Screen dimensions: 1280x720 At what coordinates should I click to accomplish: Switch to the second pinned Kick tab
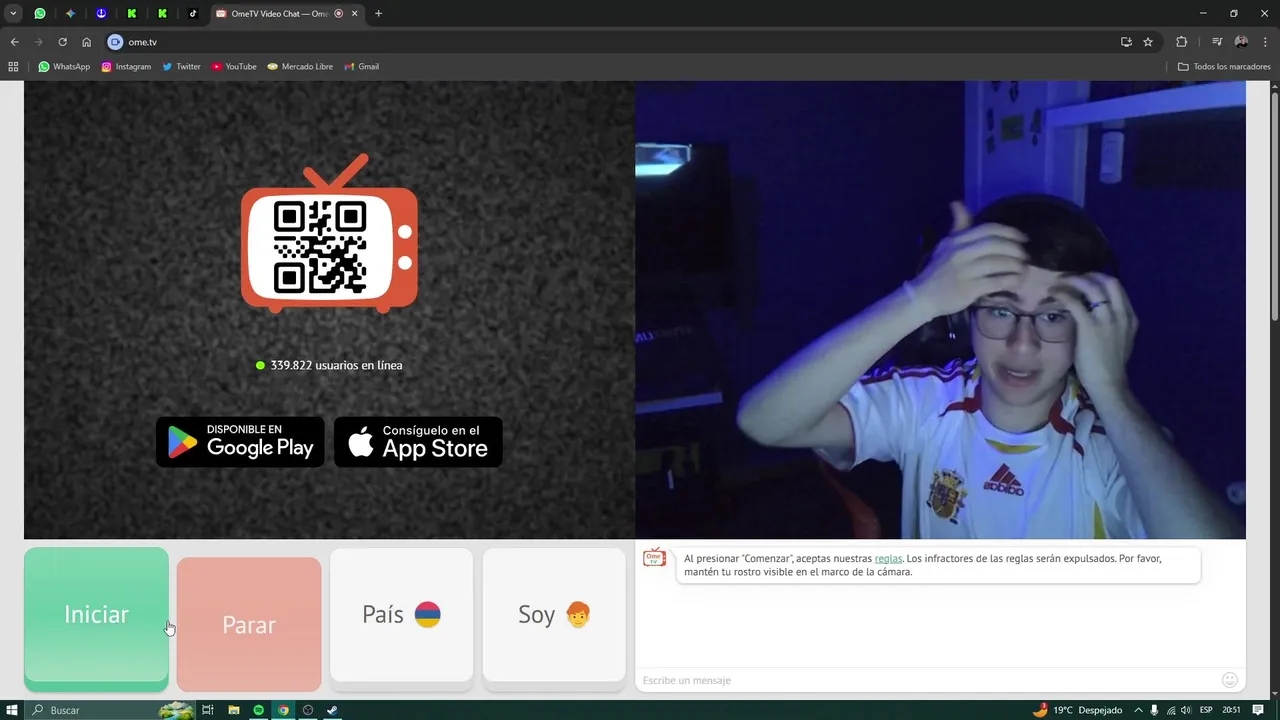click(162, 14)
